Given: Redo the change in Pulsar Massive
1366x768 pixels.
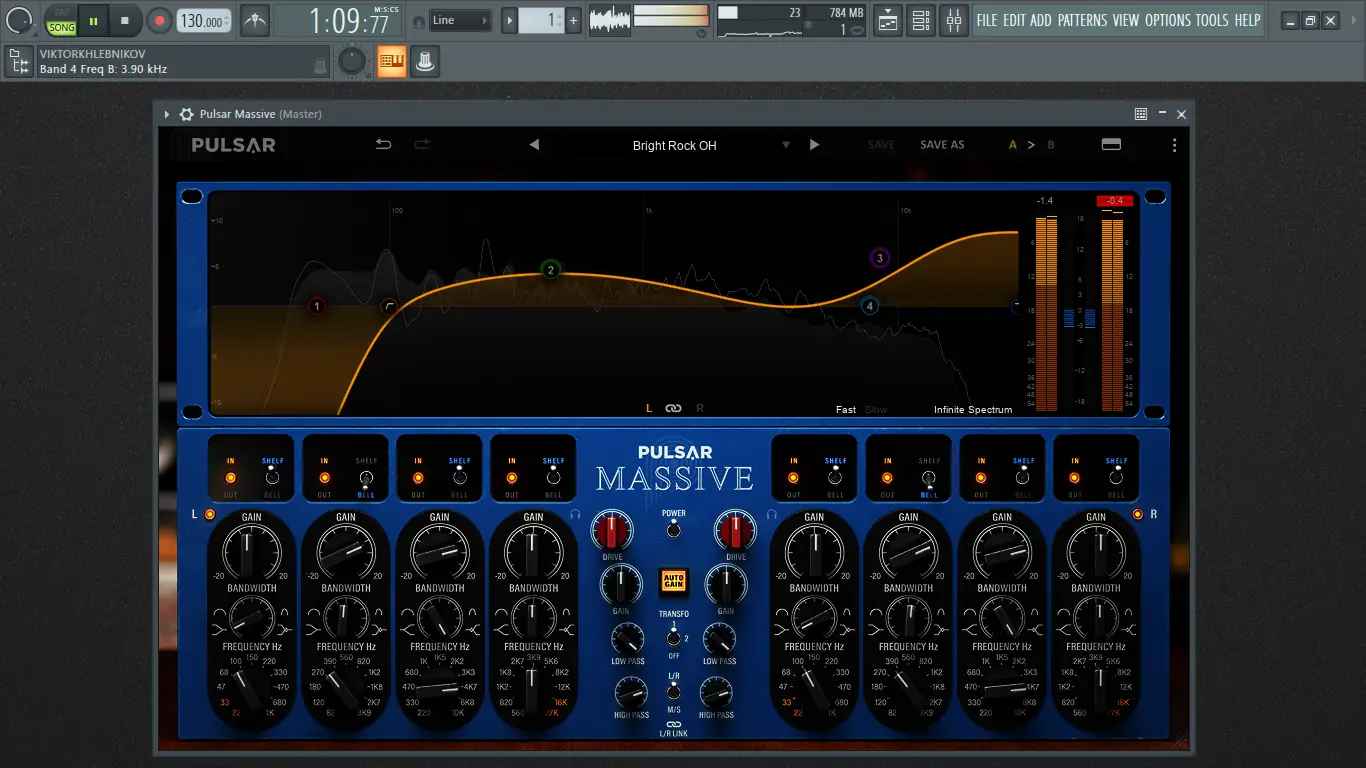Looking at the screenshot, I should click(422, 145).
